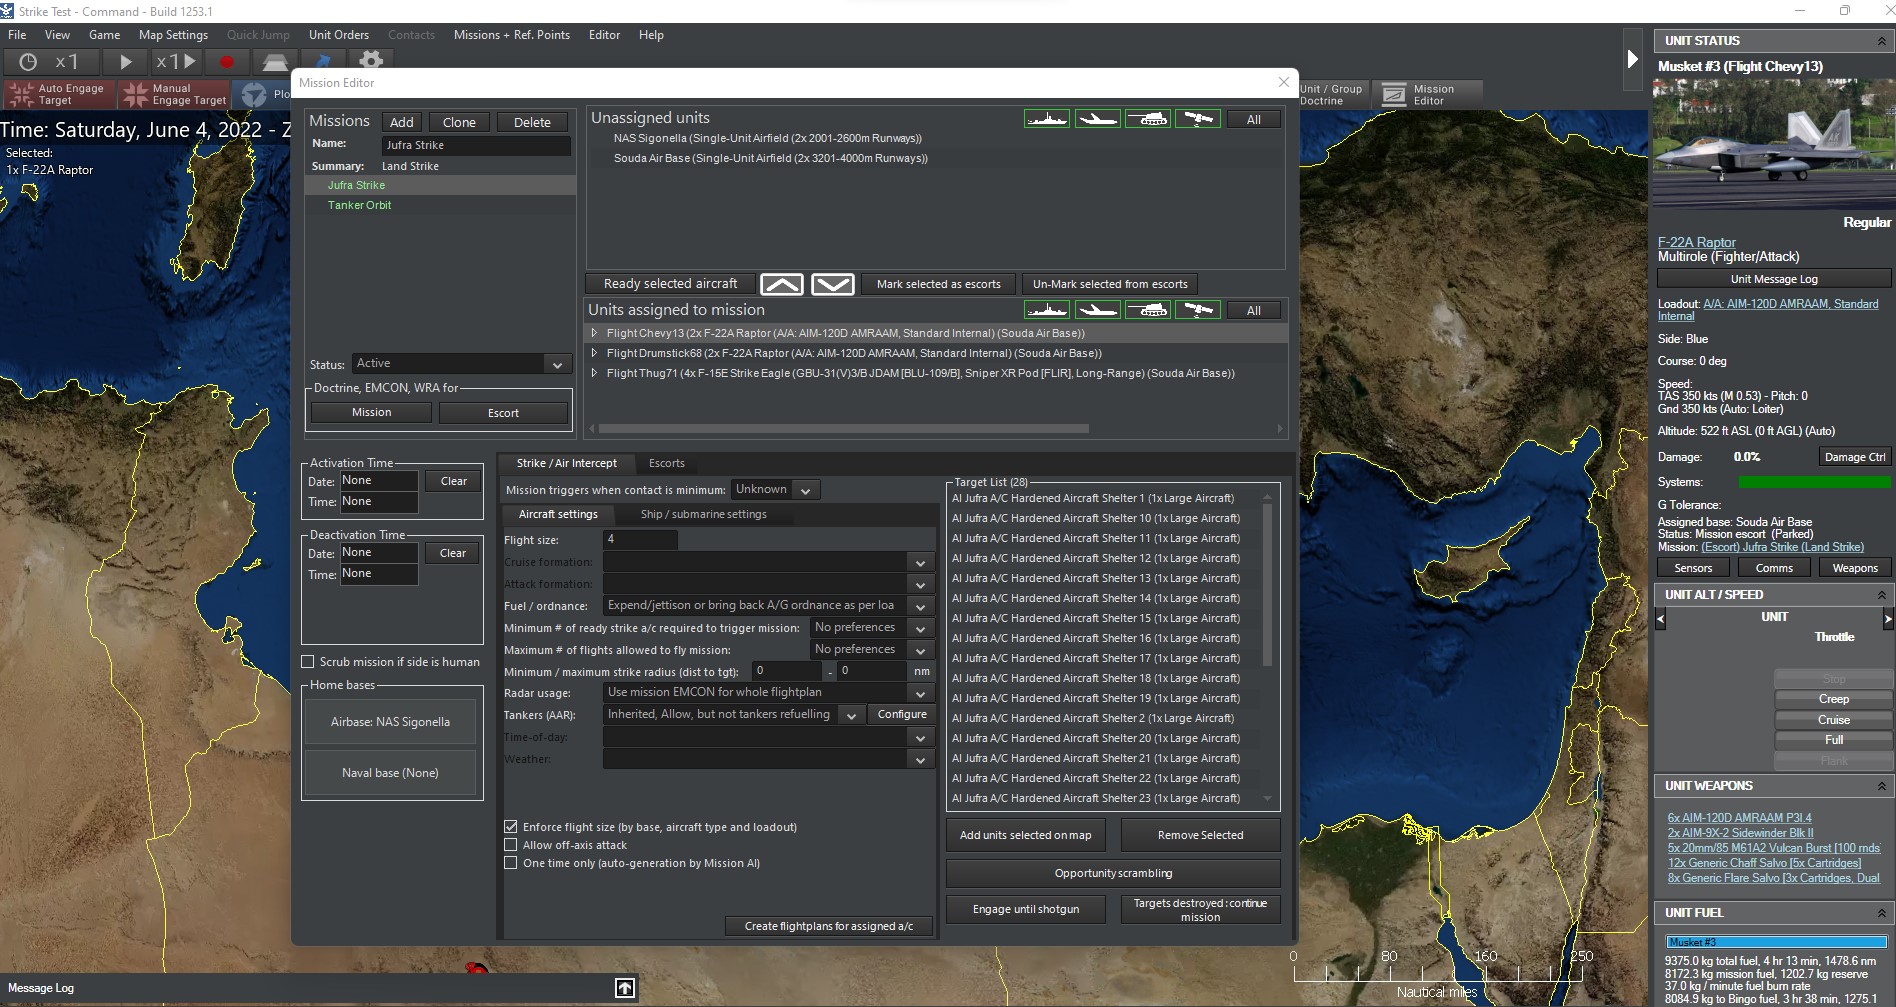Open the Weather dropdown
1896x1007 pixels.
[919, 759]
